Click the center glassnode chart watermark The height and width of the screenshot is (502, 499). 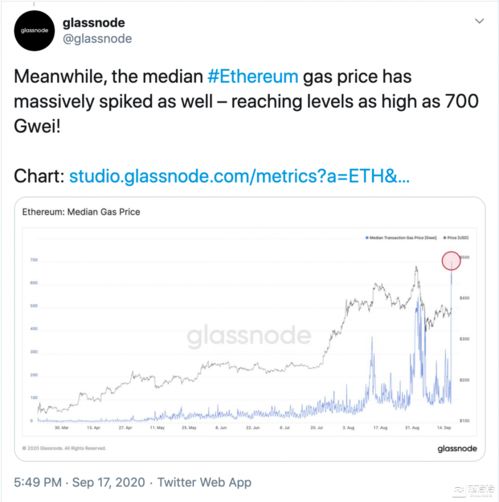pyautogui.click(x=249, y=335)
